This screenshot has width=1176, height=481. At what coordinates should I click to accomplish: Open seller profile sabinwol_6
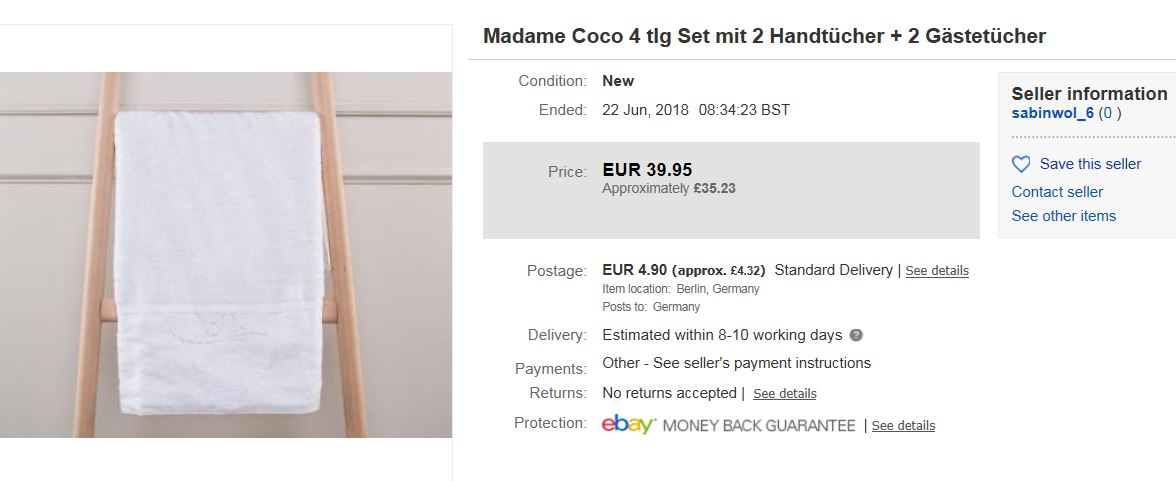click(x=1052, y=113)
